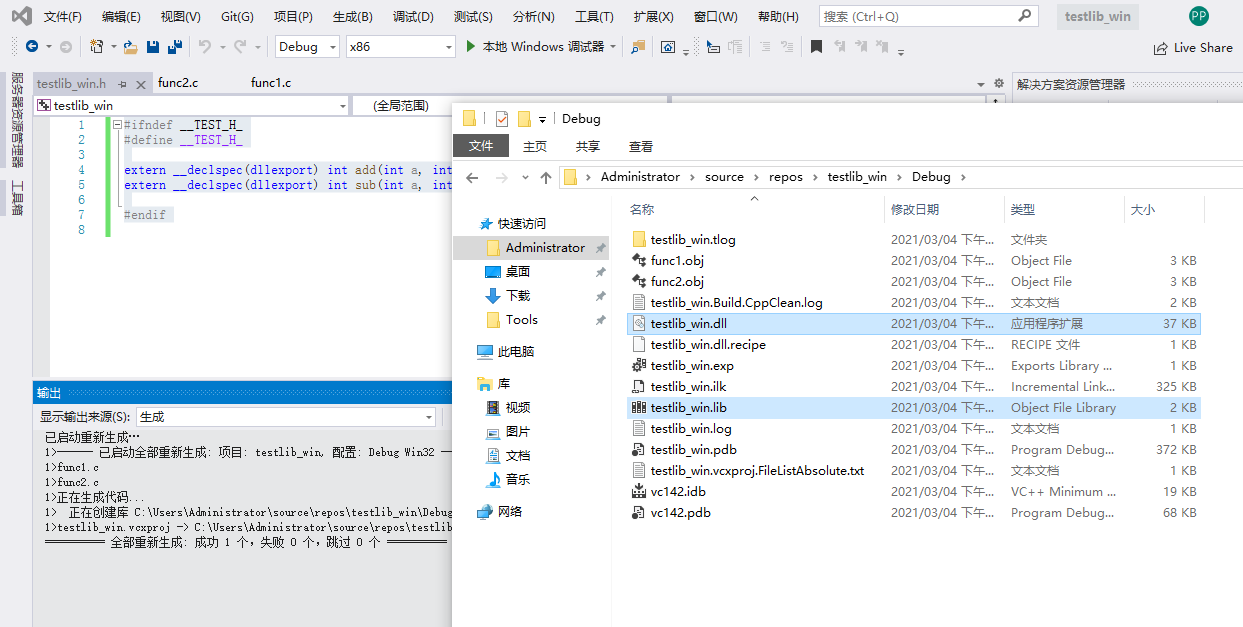Click the bookmark icon in toolbar

coord(816,47)
